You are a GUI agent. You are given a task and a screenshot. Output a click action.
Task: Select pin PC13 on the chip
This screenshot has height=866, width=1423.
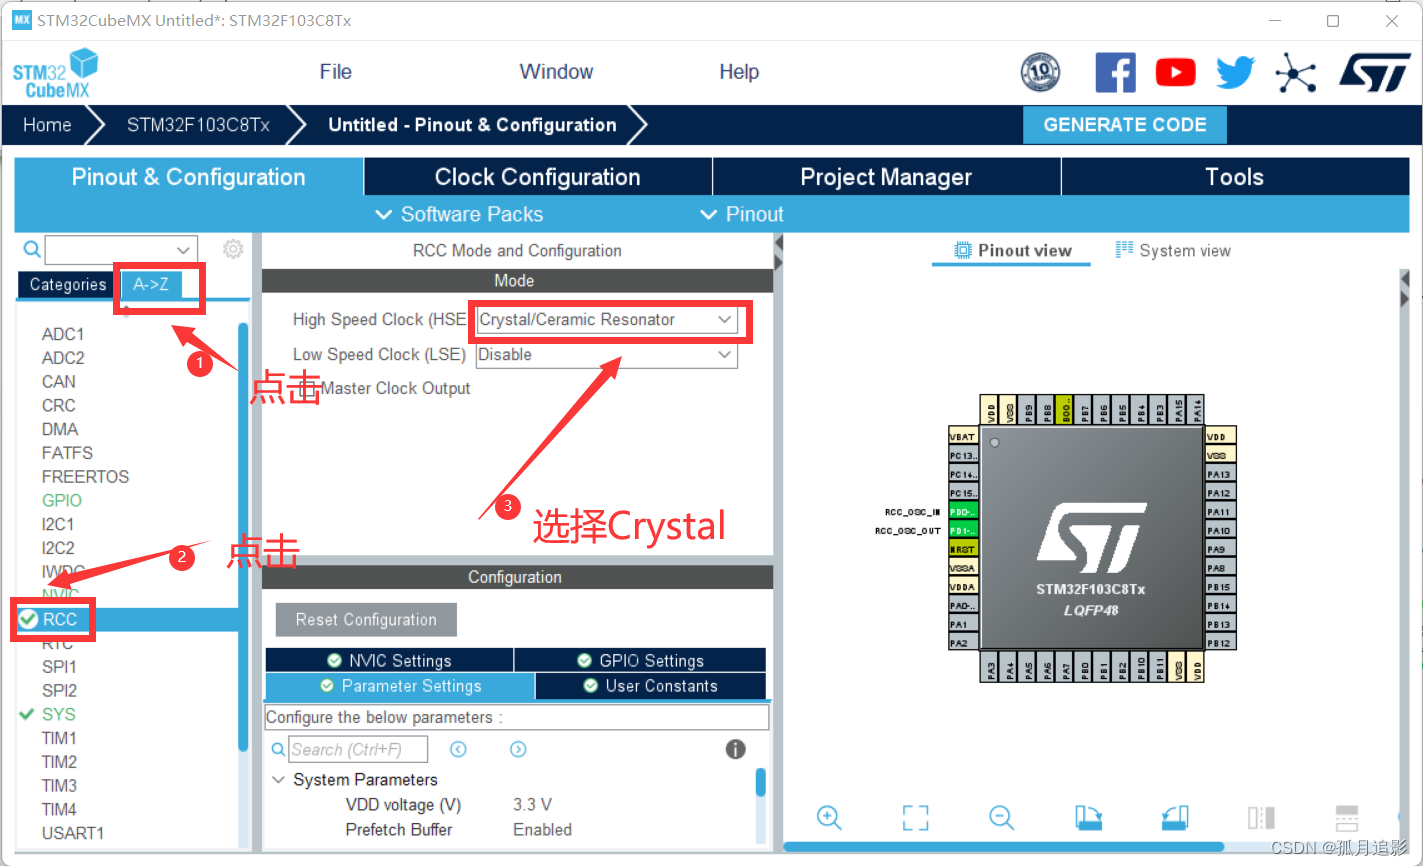[963, 455]
